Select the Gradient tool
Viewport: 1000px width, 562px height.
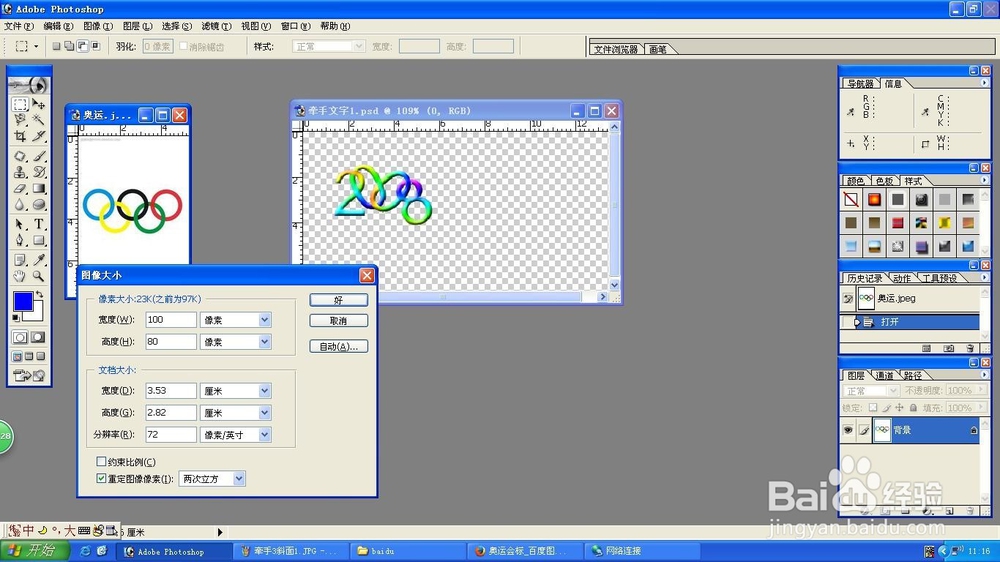39,188
